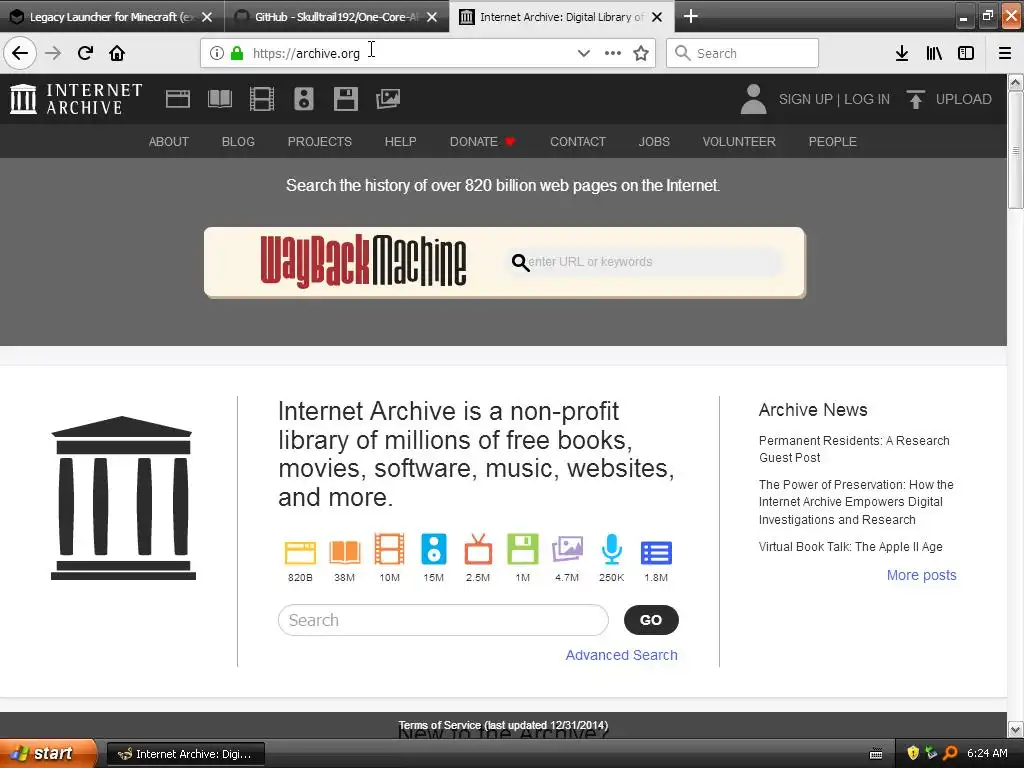Open the 2.5M TV collection icon
The width and height of the screenshot is (1024, 768).
tap(478, 549)
